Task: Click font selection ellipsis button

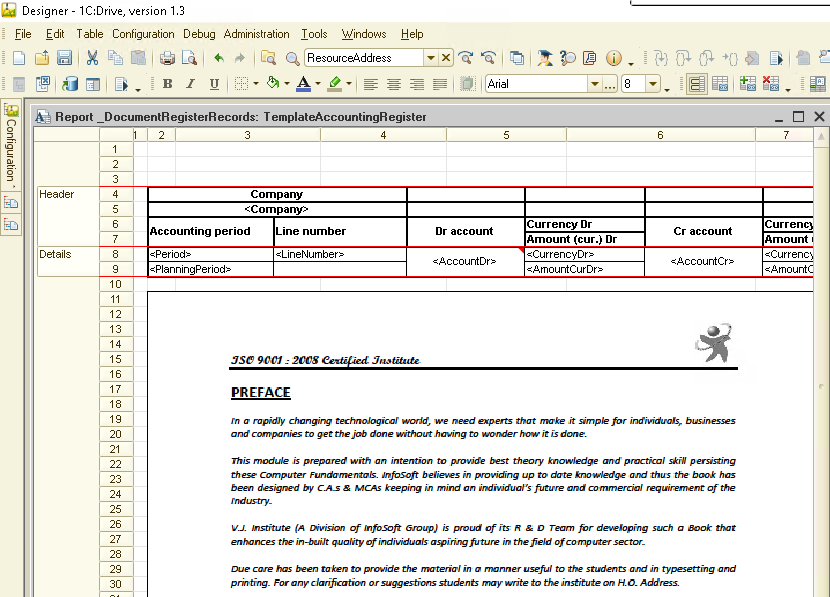Action: click(610, 84)
